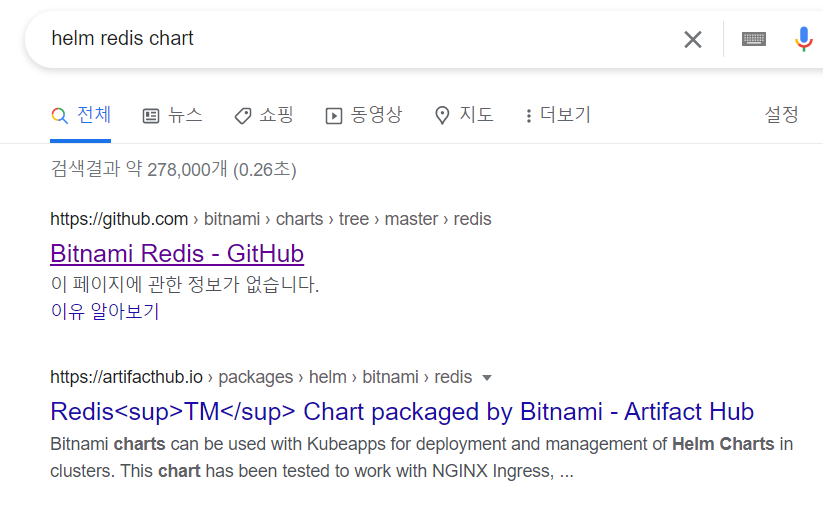Click '이 페이지에 관한 정보가 없습니다.' snippet text
Image resolution: width=823 pixels, height=521 pixels.
(x=185, y=284)
